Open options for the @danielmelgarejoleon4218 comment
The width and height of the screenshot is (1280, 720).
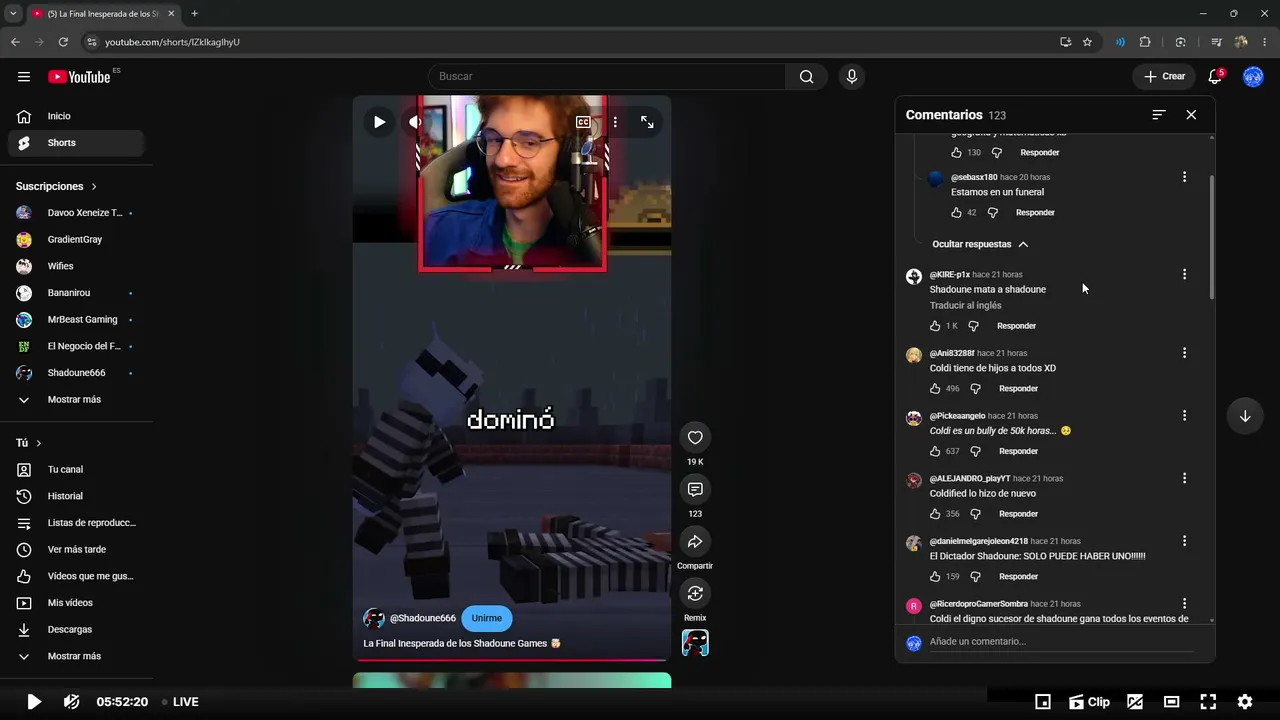tap(1184, 541)
